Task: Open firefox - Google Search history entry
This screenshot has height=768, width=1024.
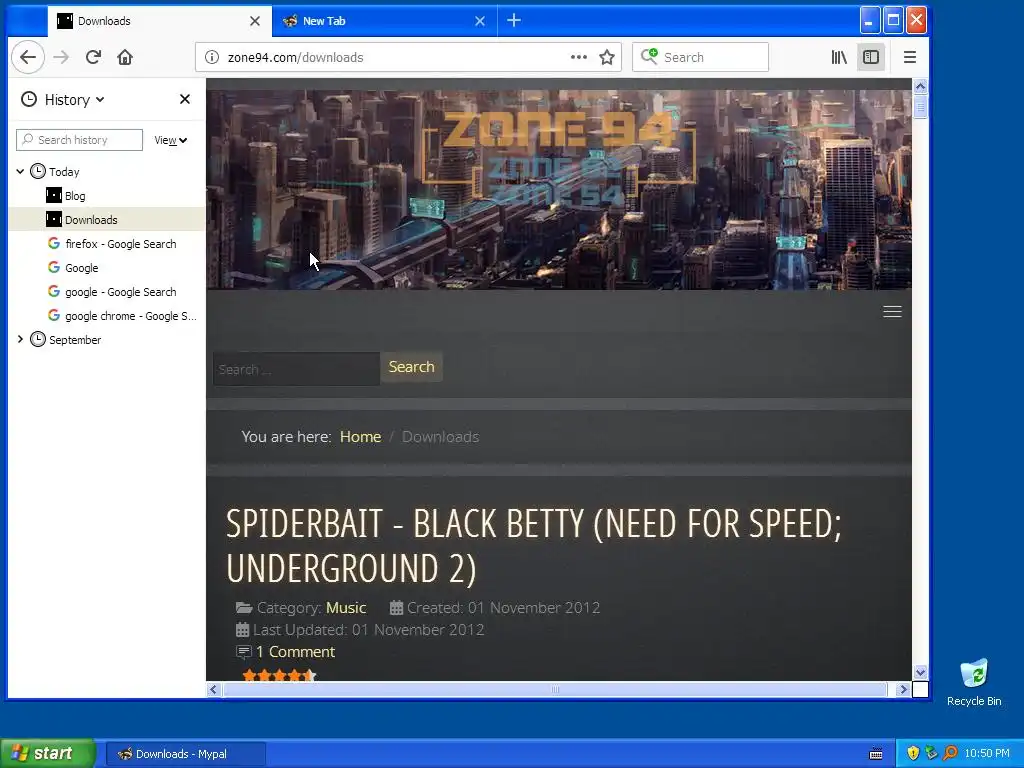Action: [106, 244]
